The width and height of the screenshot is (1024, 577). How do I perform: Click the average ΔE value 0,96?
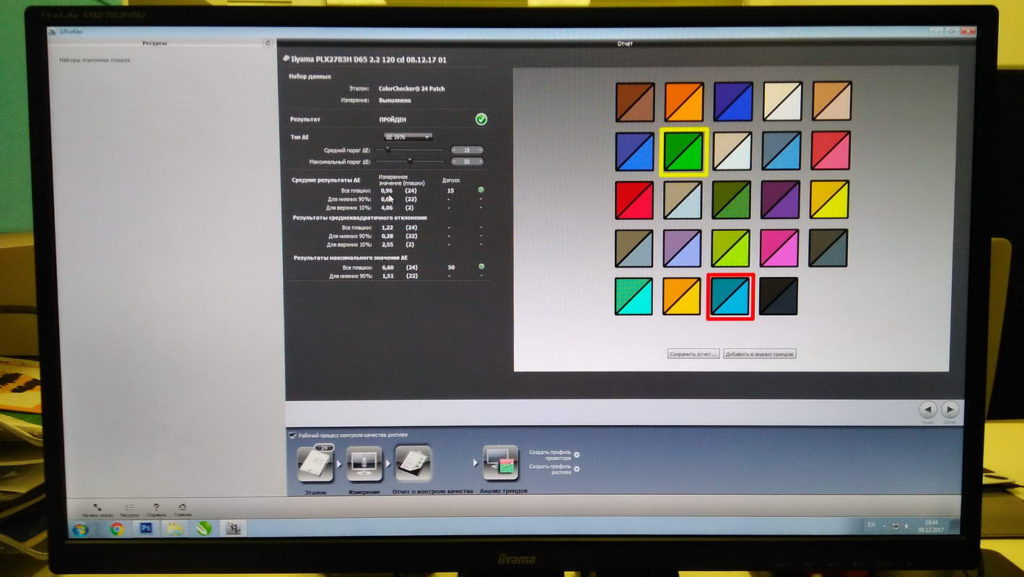tap(387, 191)
